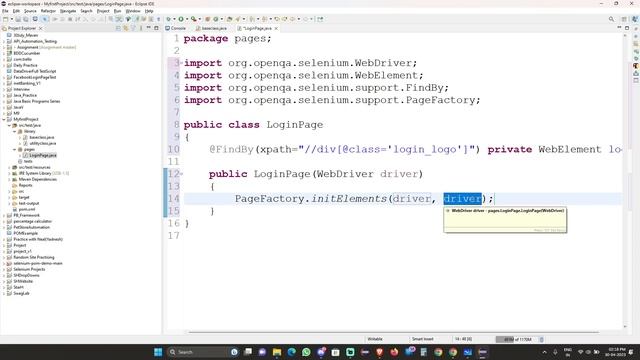This screenshot has height=360, width=640.
Task: Switch to the Console tab
Action: pyautogui.click(x=176, y=28)
